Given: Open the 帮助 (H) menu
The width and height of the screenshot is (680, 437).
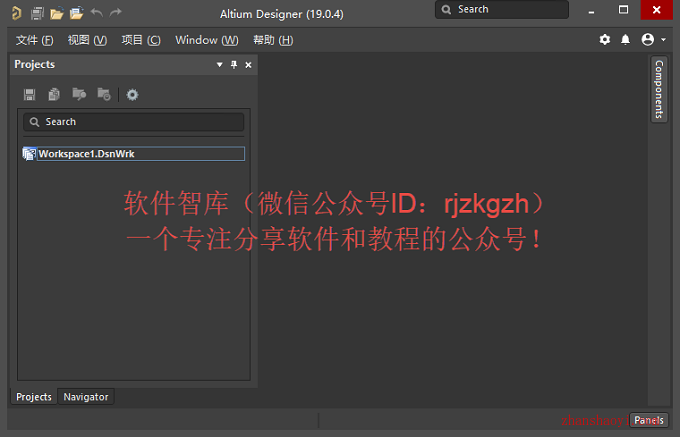Looking at the screenshot, I should point(273,40).
